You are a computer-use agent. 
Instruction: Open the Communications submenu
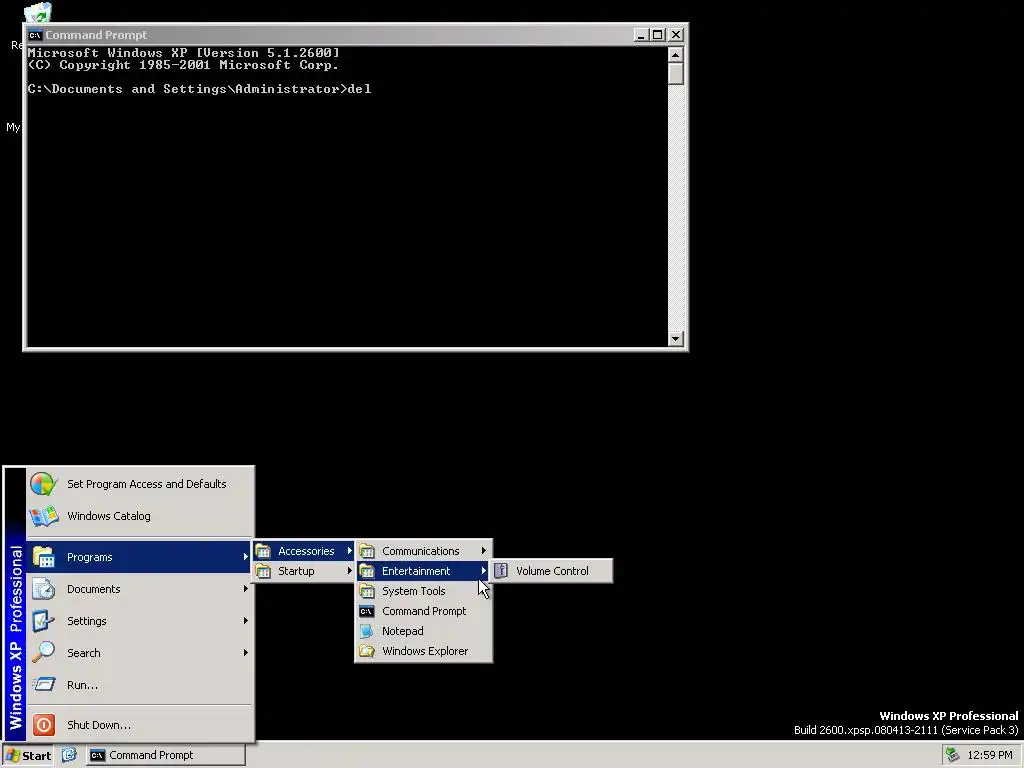click(x=423, y=551)
